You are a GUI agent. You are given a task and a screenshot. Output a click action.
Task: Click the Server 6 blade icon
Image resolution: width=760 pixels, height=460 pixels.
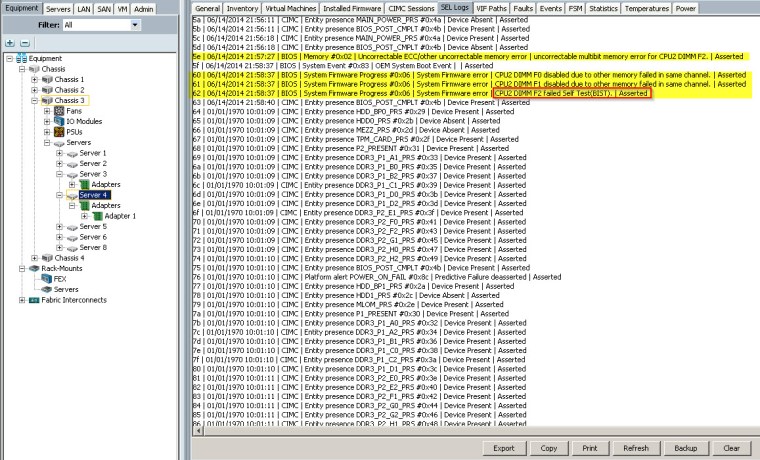point(72,238)
